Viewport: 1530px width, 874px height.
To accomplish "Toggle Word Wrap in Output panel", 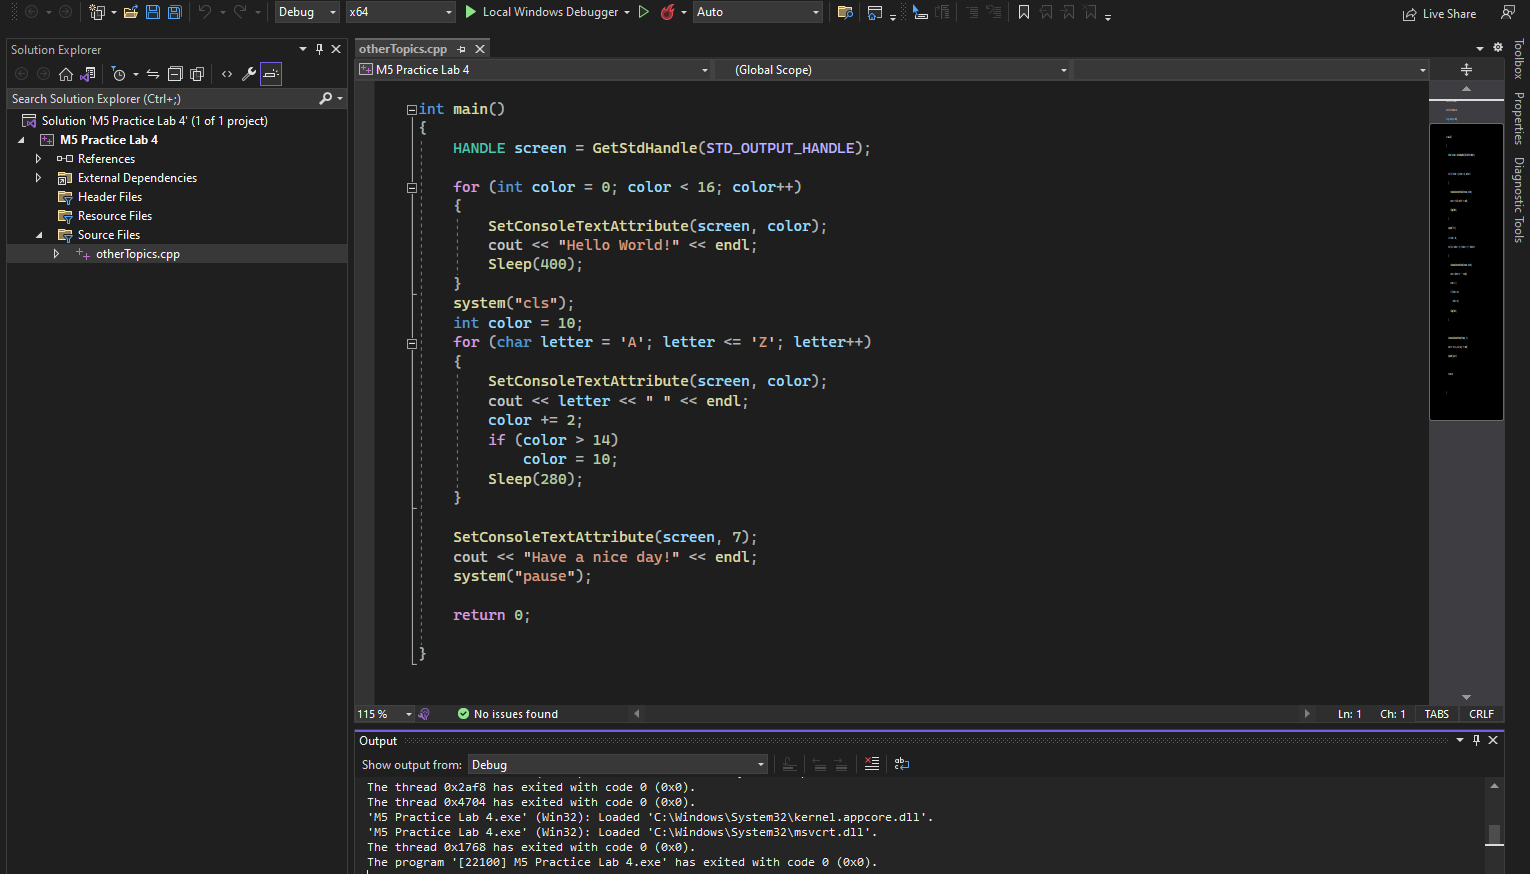I will [x=902, y=764].
